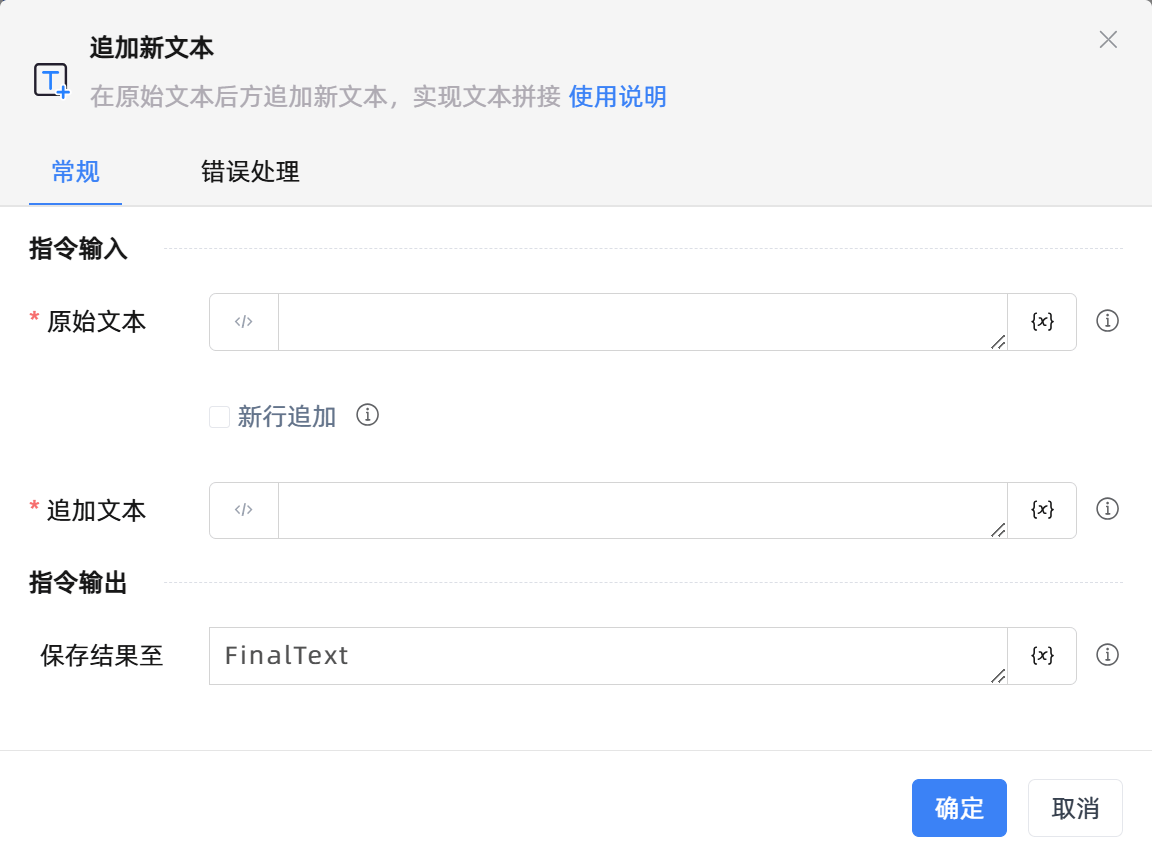Screen dimensions: 1152x866
Task: Confirm with the 确定 button
Action: coord(959,808)
